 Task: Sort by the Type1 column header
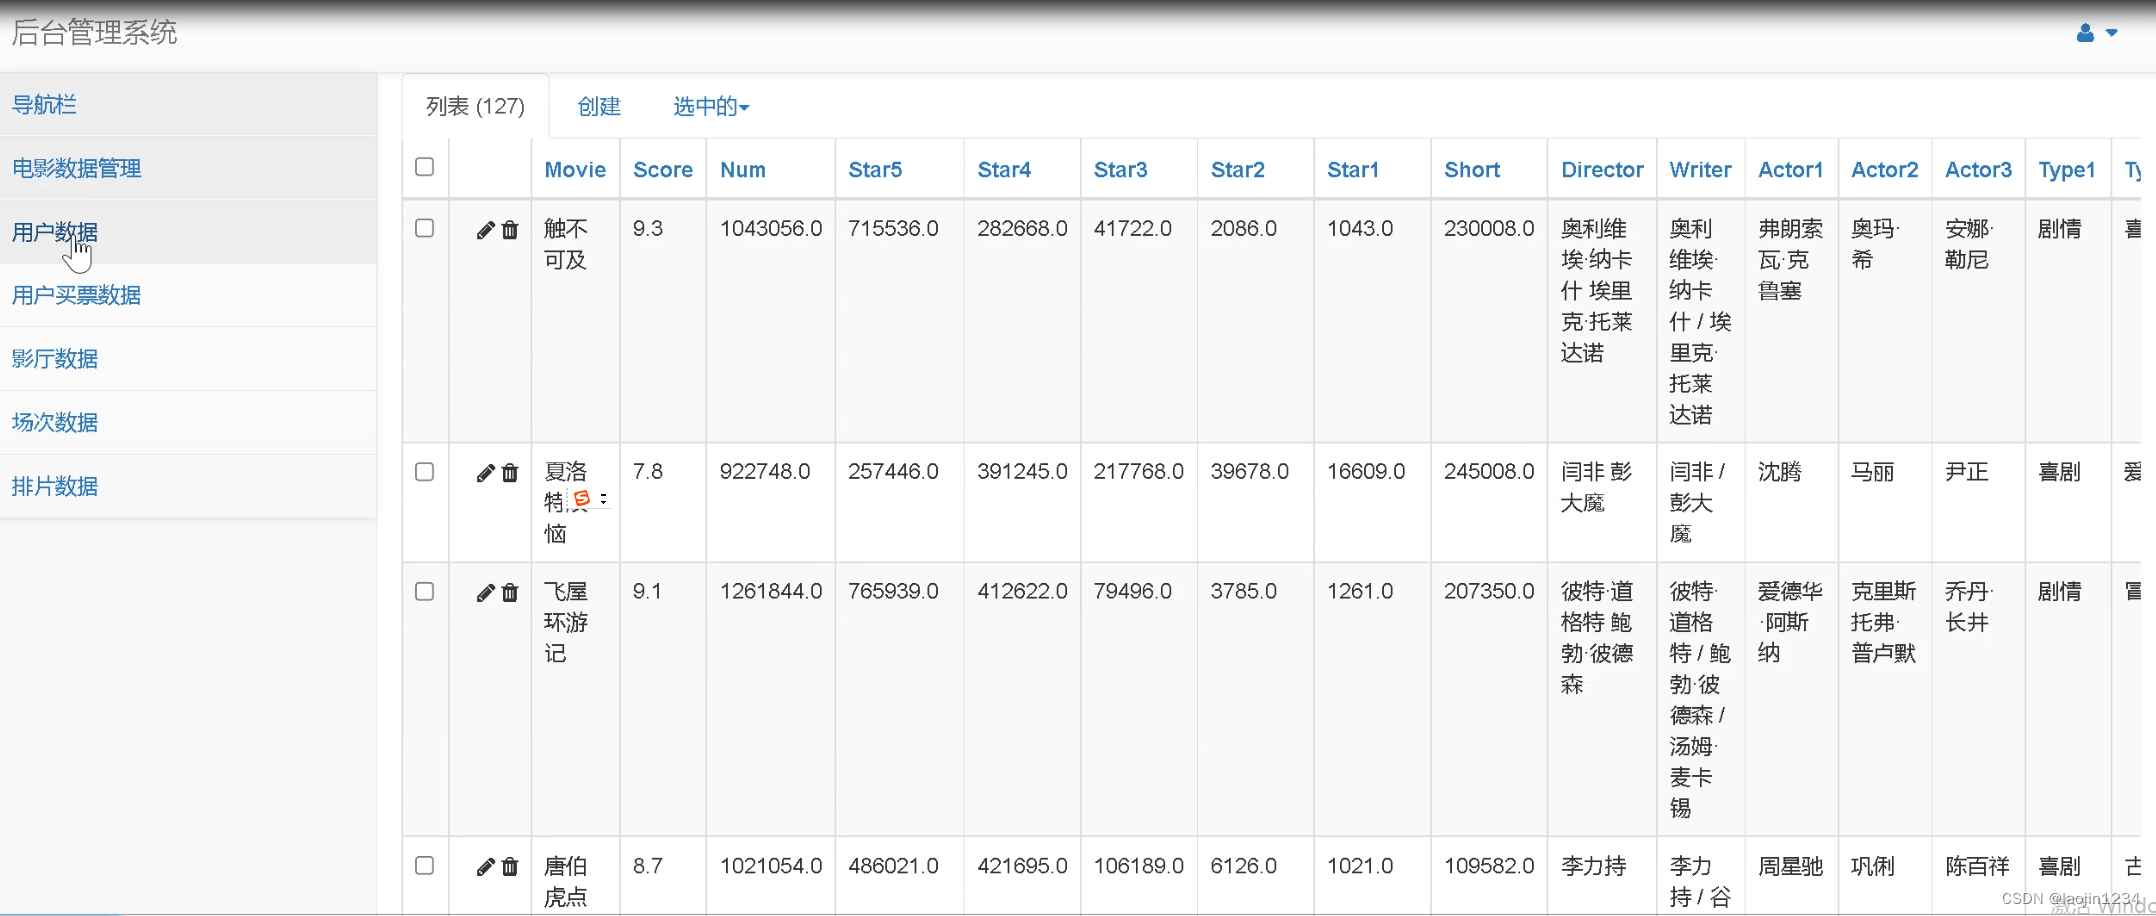tap(2067, 170)
